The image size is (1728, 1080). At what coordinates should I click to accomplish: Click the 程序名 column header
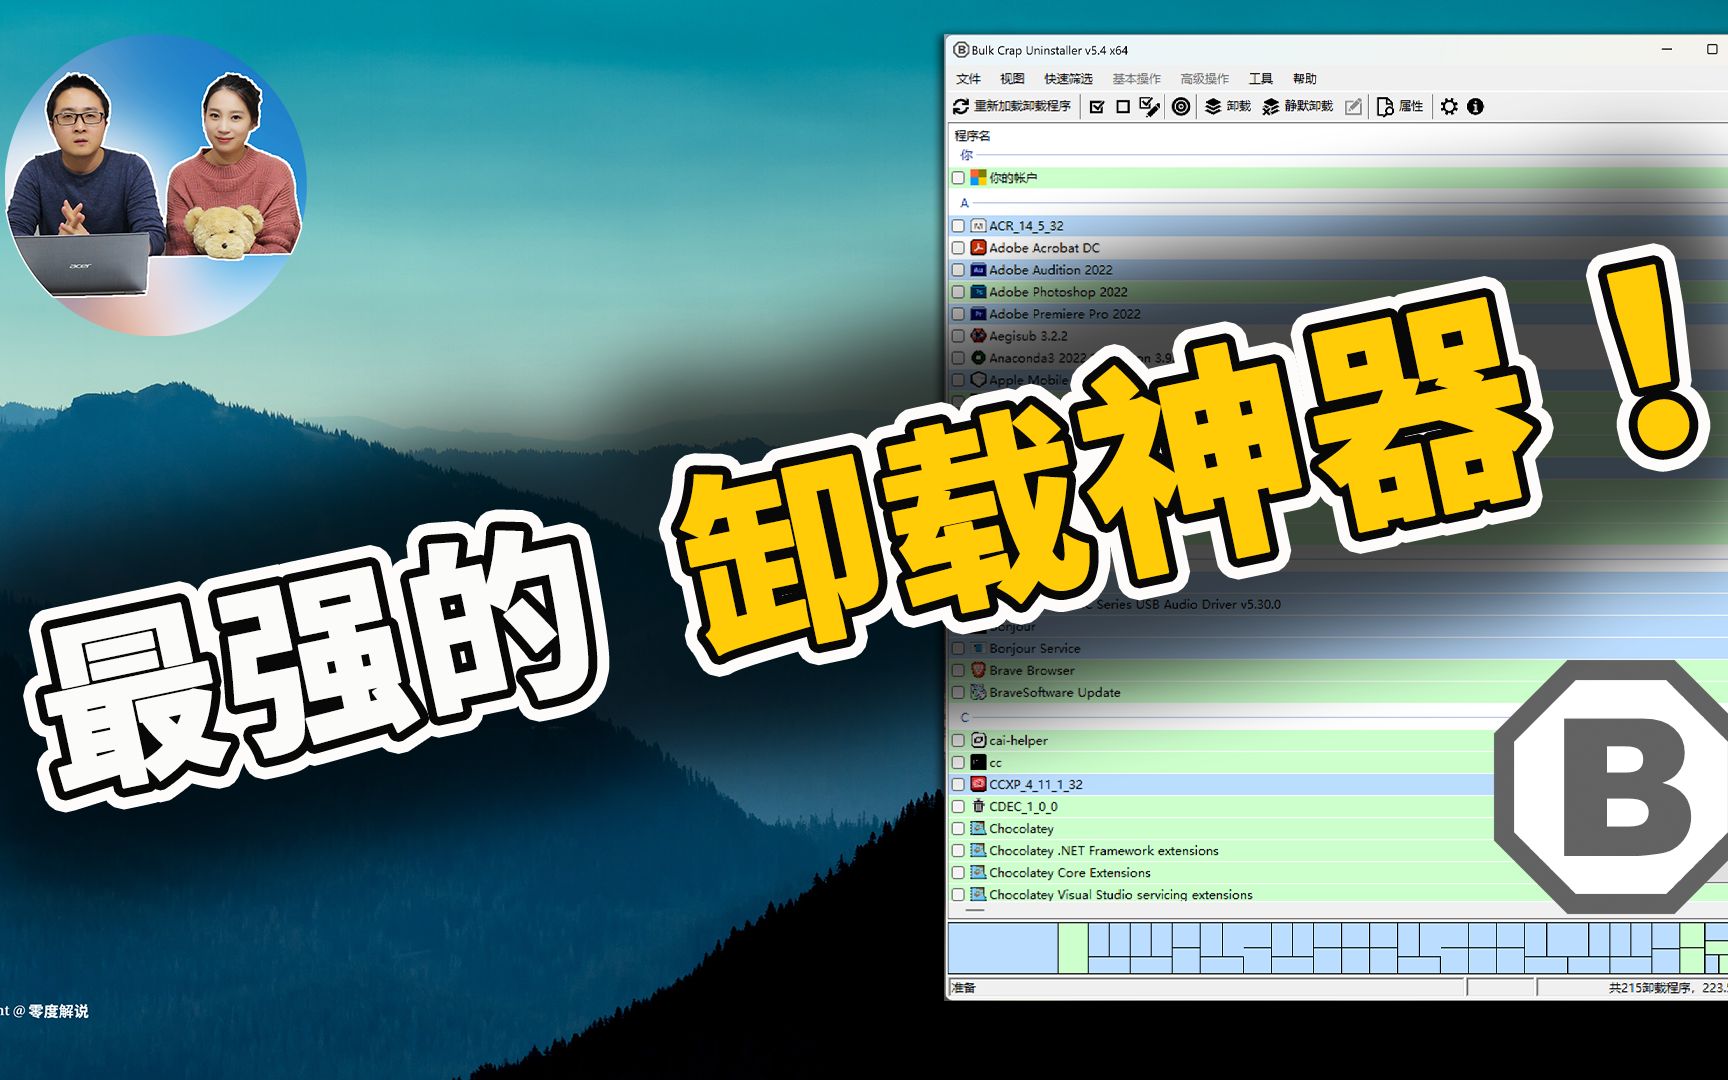pyautogui.click(x=972, y=136)
